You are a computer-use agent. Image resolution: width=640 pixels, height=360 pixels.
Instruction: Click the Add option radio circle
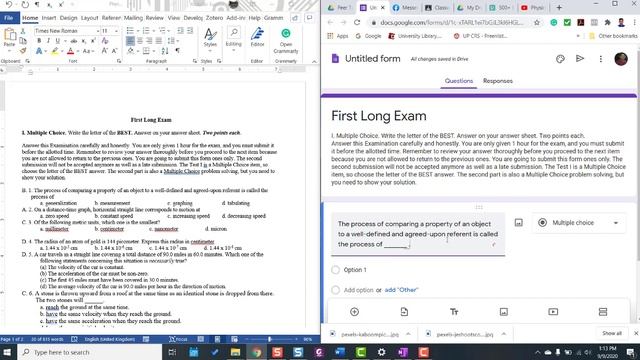(336, 290)
